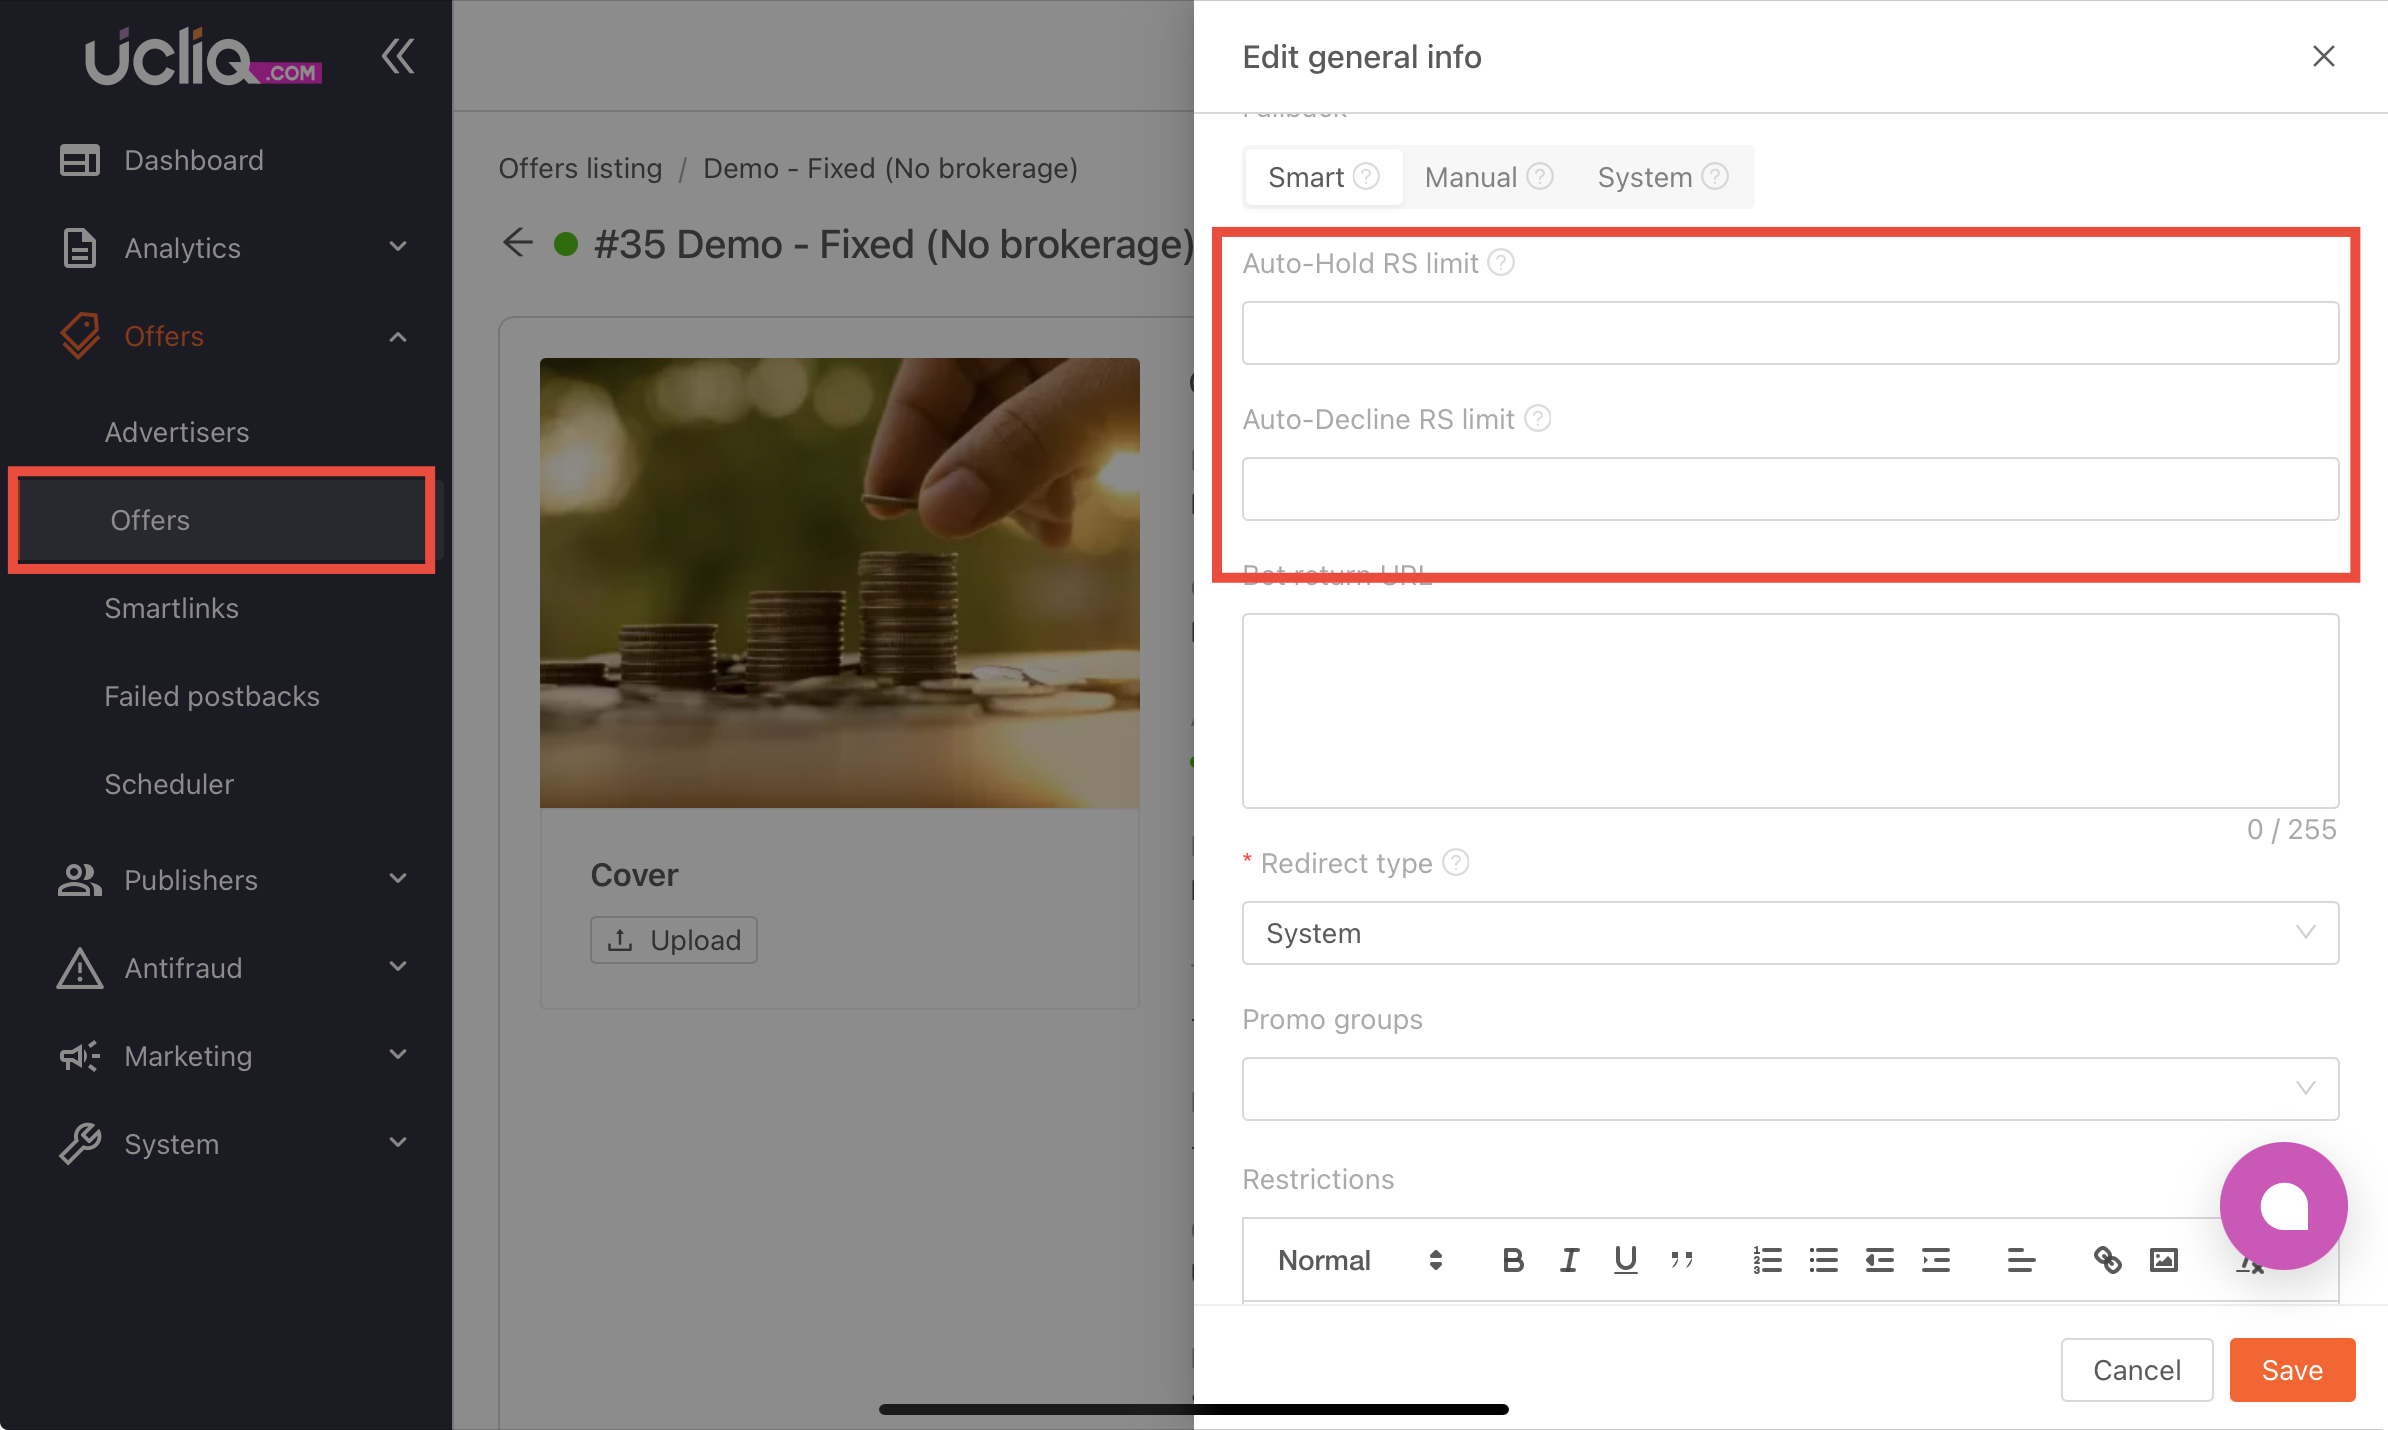
Task: Select the Smart fallback option
Action: coord(1323,177)
